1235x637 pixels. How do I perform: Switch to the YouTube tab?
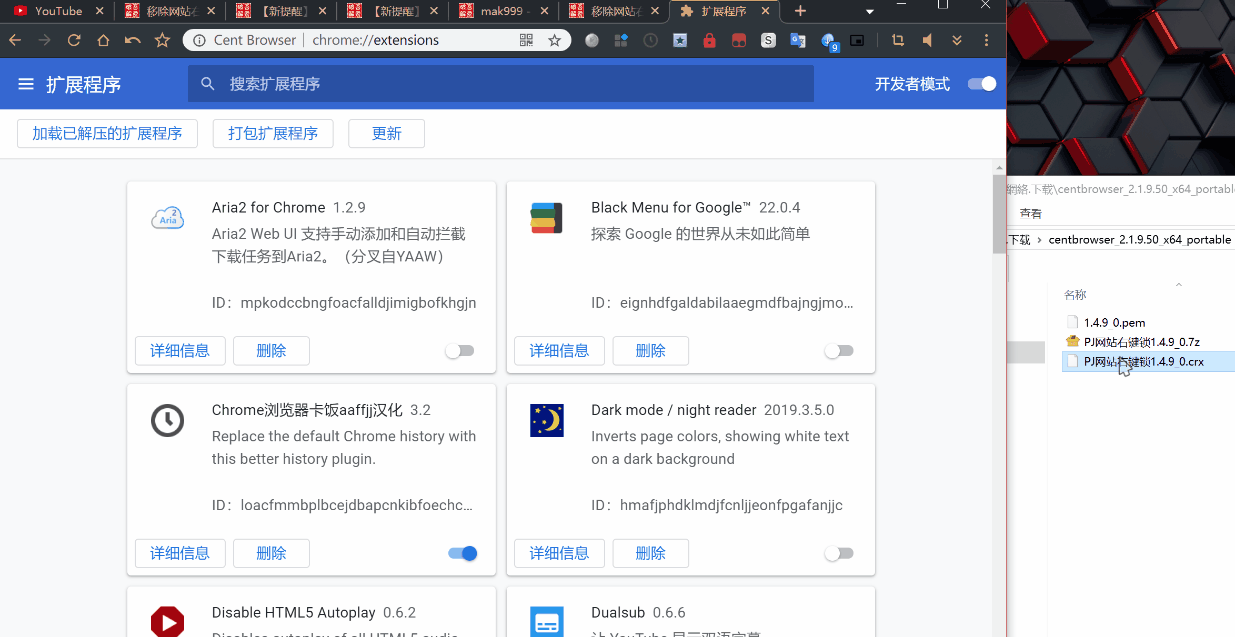(56, 11)
